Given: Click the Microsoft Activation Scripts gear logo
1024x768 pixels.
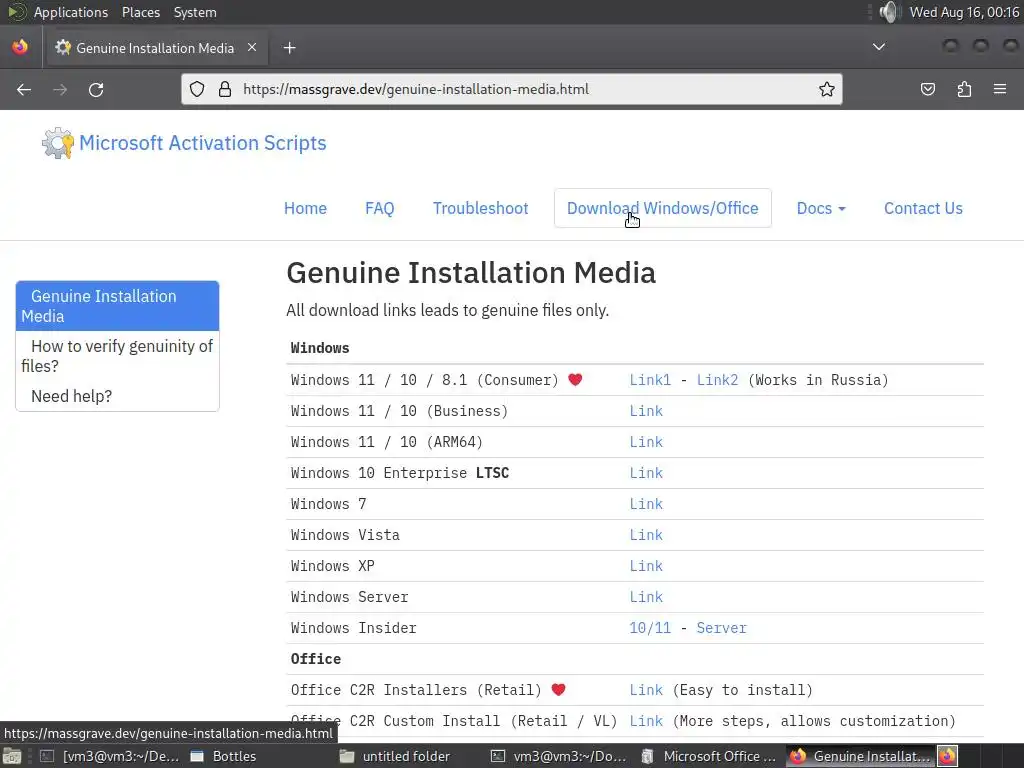Looking at the screenshot, I should click(x=57, y=143).
